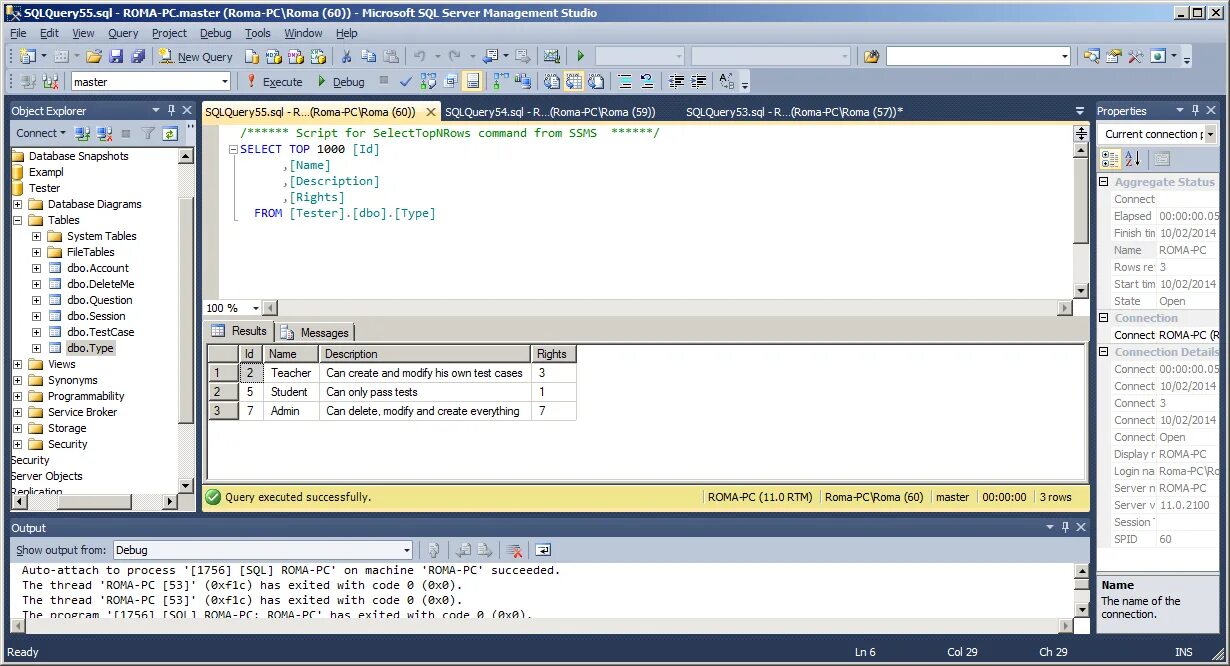Viewport: 1230px width, 666px height.
Task: Click the Student row in query results
Action: pyautogui.click(x=291, y=391)
